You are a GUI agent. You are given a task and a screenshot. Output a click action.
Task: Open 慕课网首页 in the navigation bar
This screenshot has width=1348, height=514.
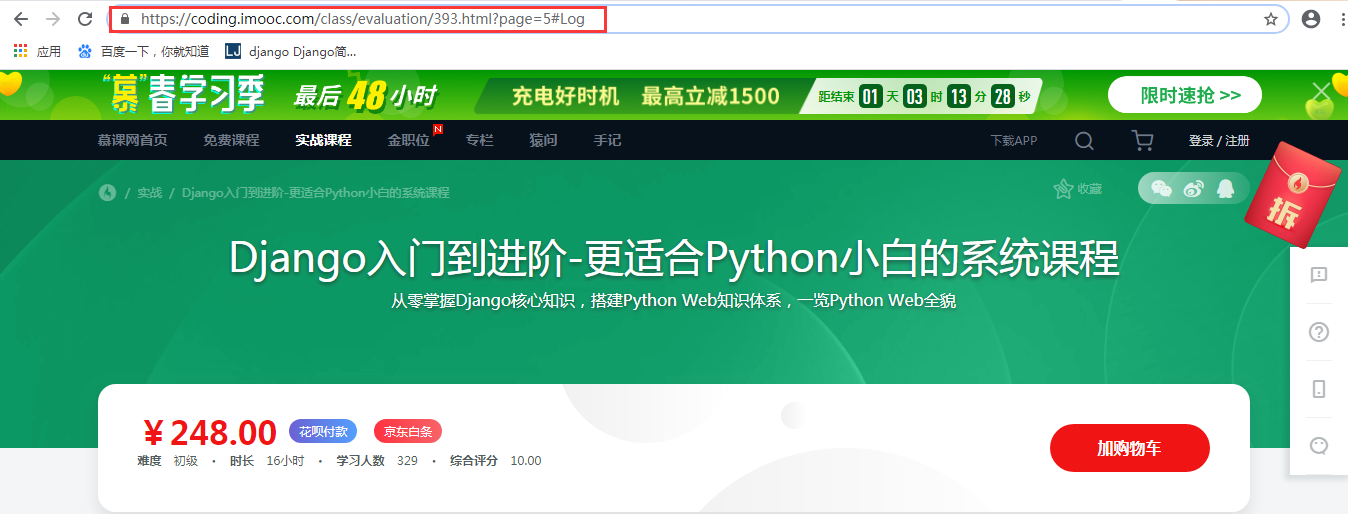coord(133,140)
